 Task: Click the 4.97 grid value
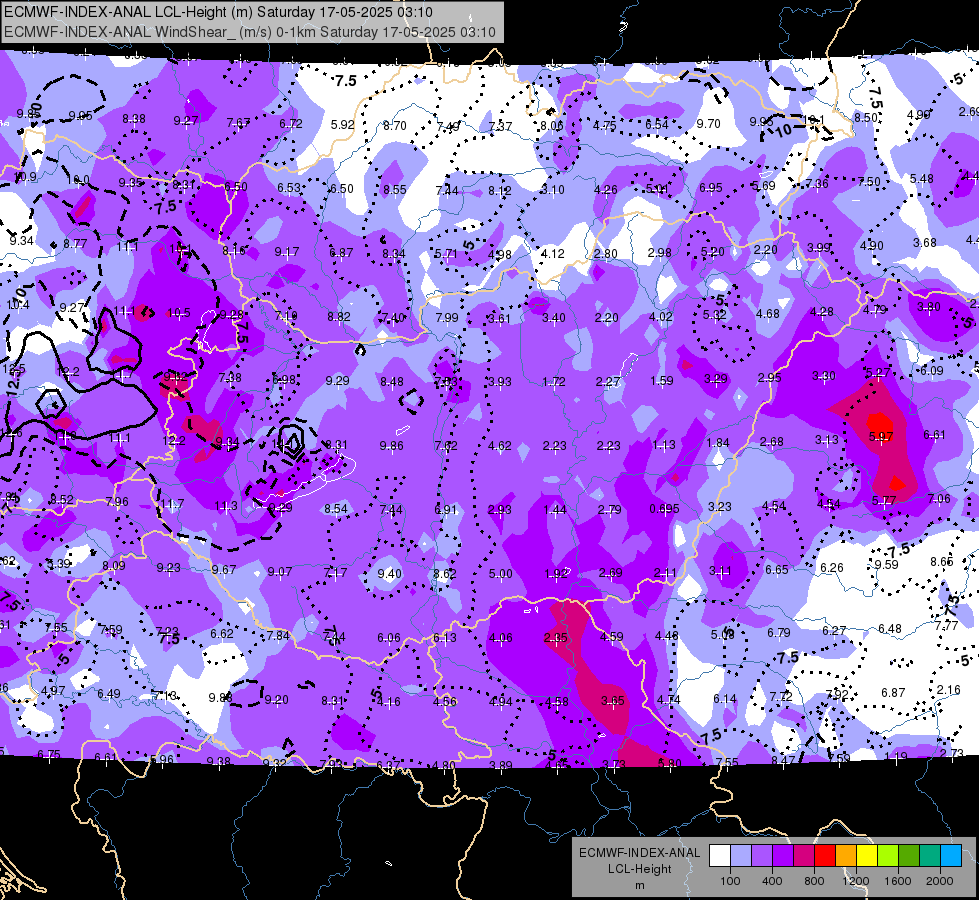[x=53, y=690]
